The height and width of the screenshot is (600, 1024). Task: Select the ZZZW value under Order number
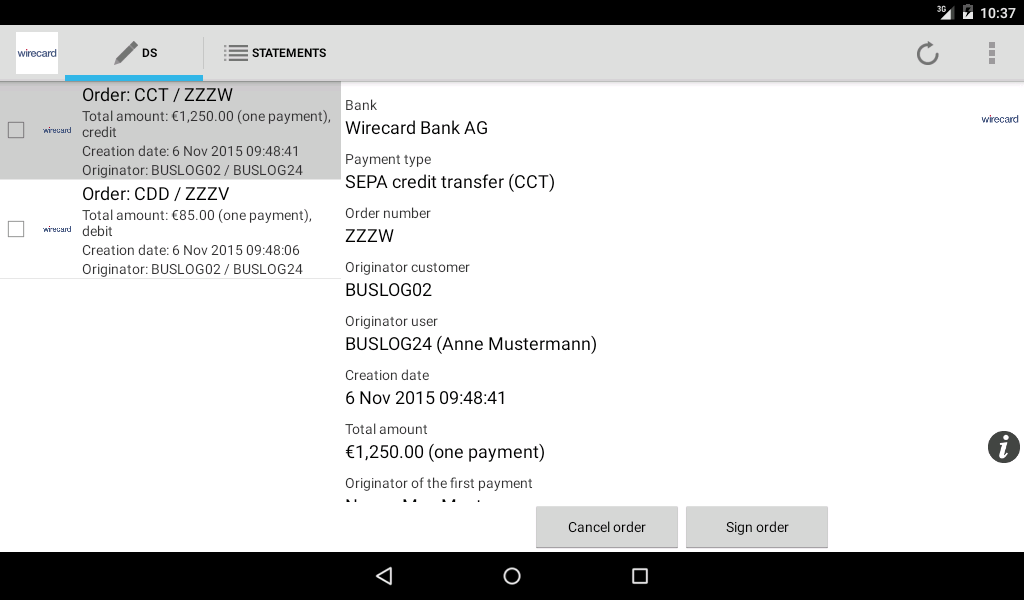[x=370, y=236]
